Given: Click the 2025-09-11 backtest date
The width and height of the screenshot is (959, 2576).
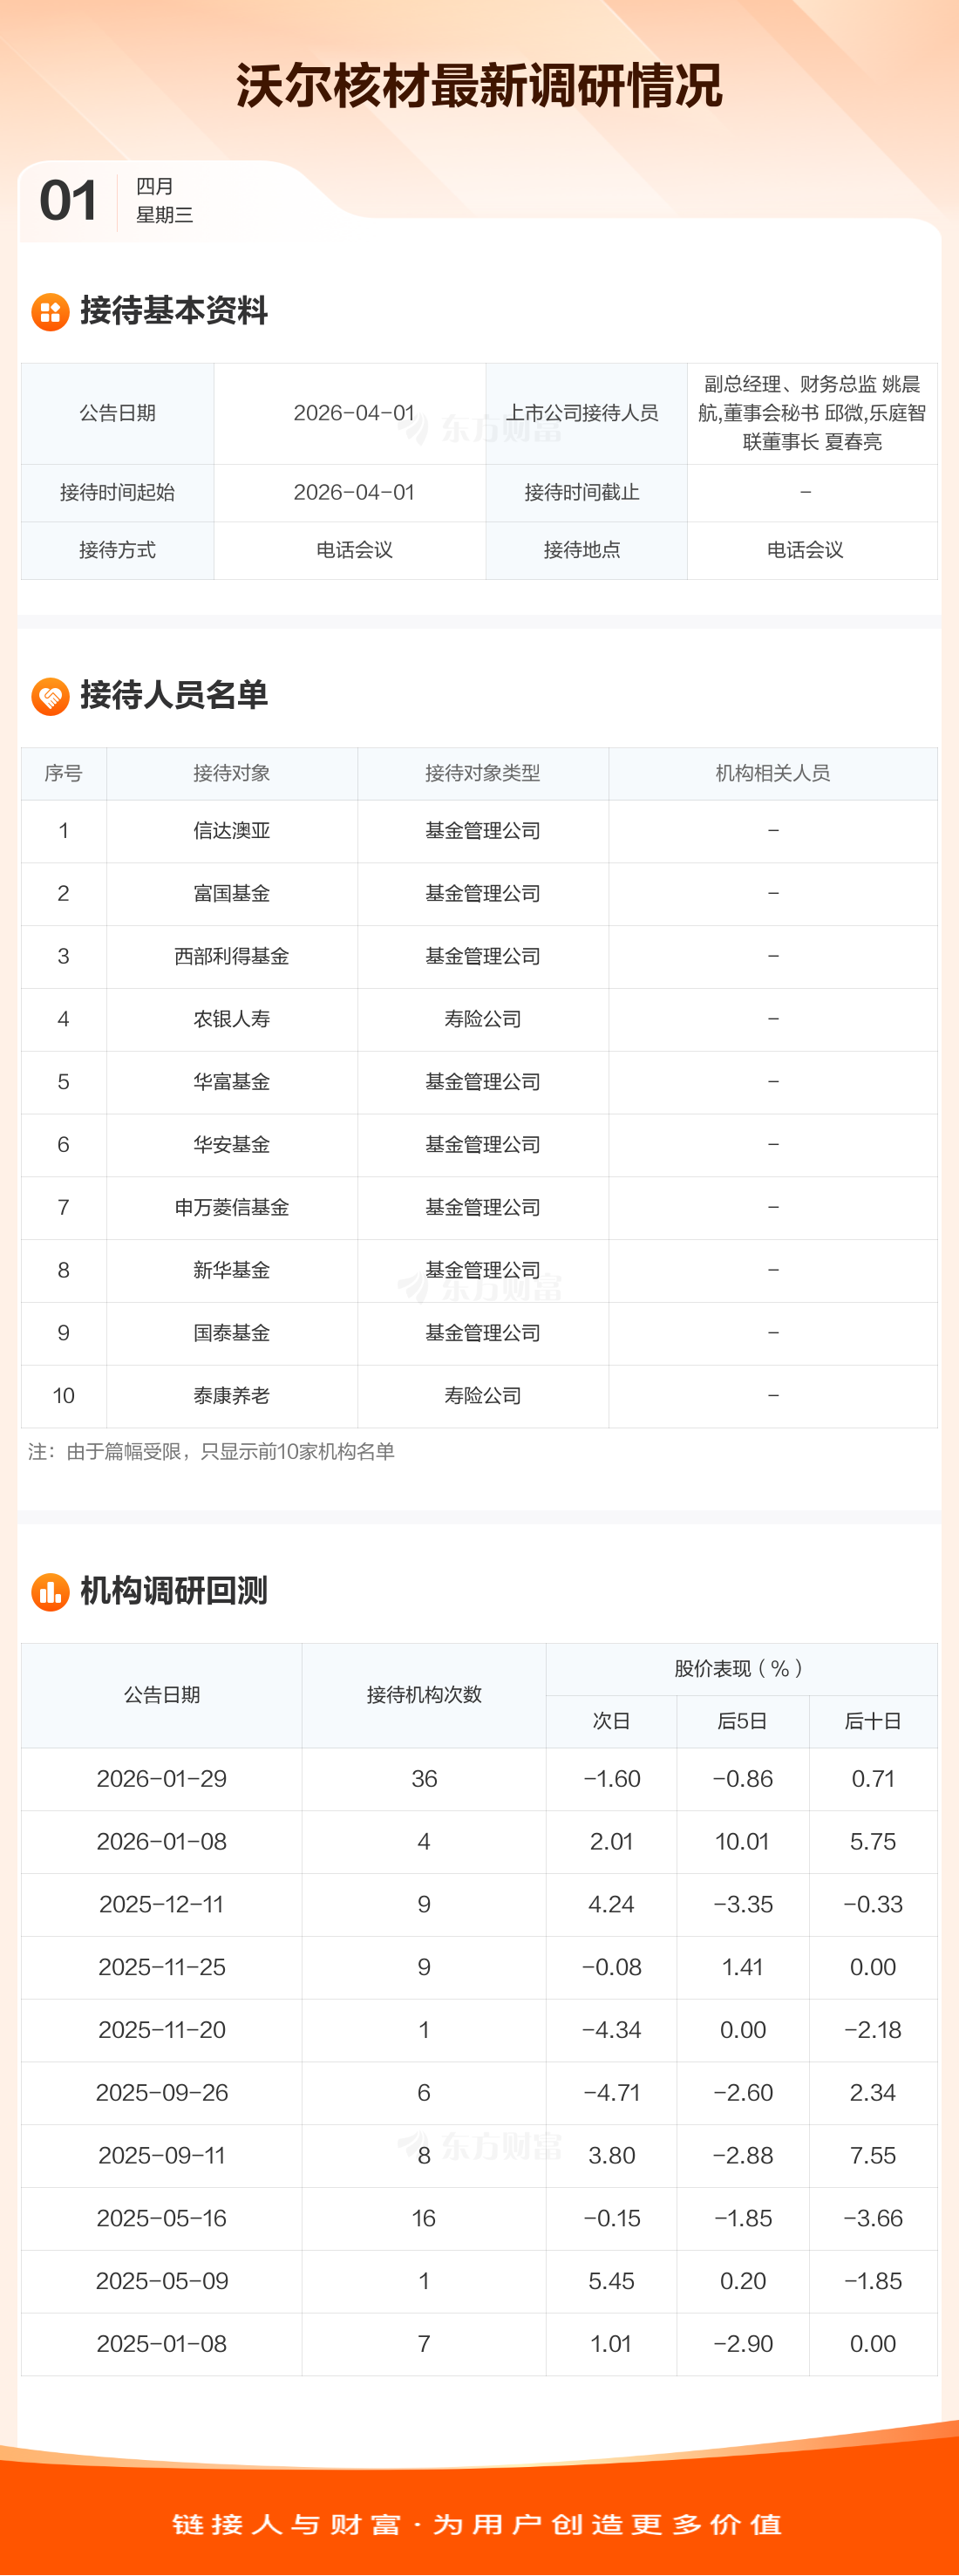Looking at the screenshot, I should [x=161, y=2155].
